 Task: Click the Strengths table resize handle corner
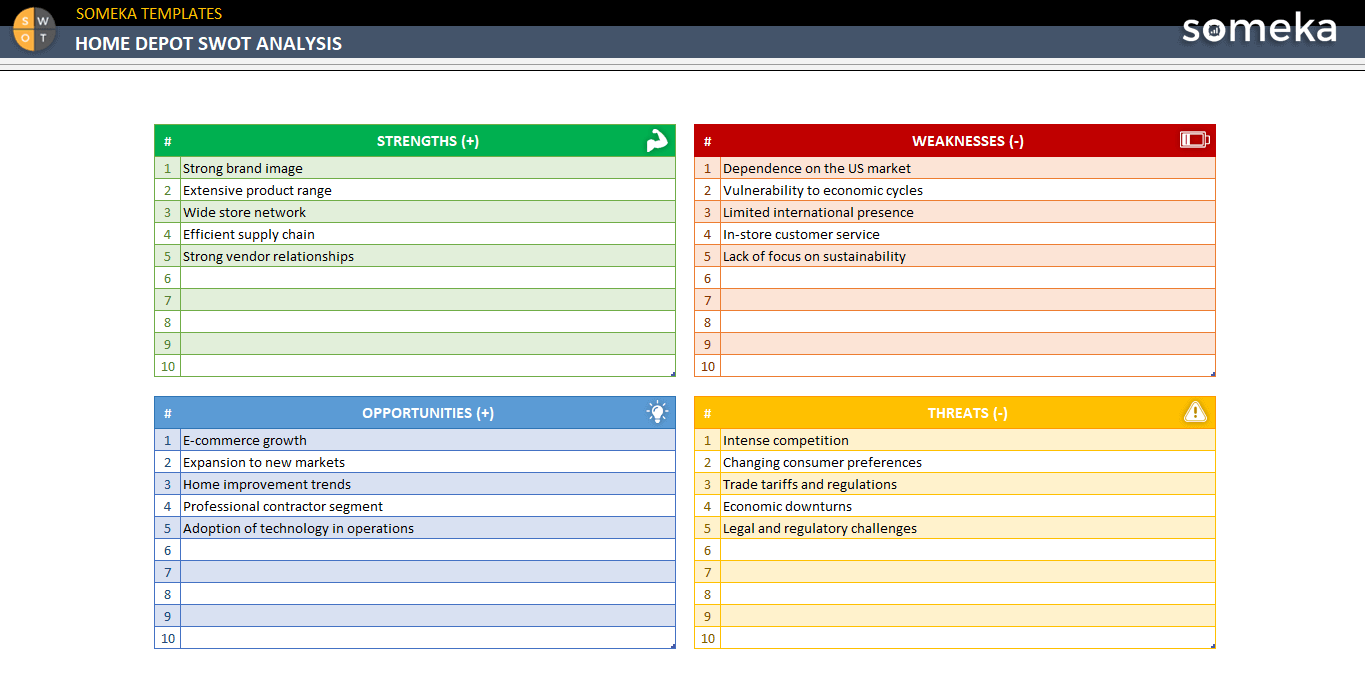pyautogui.click(x=673, y=374)
